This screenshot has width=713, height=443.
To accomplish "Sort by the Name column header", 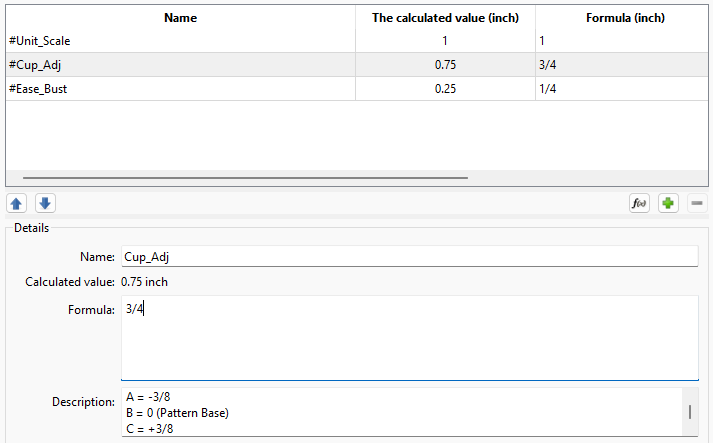I will (x=180, y=18).
